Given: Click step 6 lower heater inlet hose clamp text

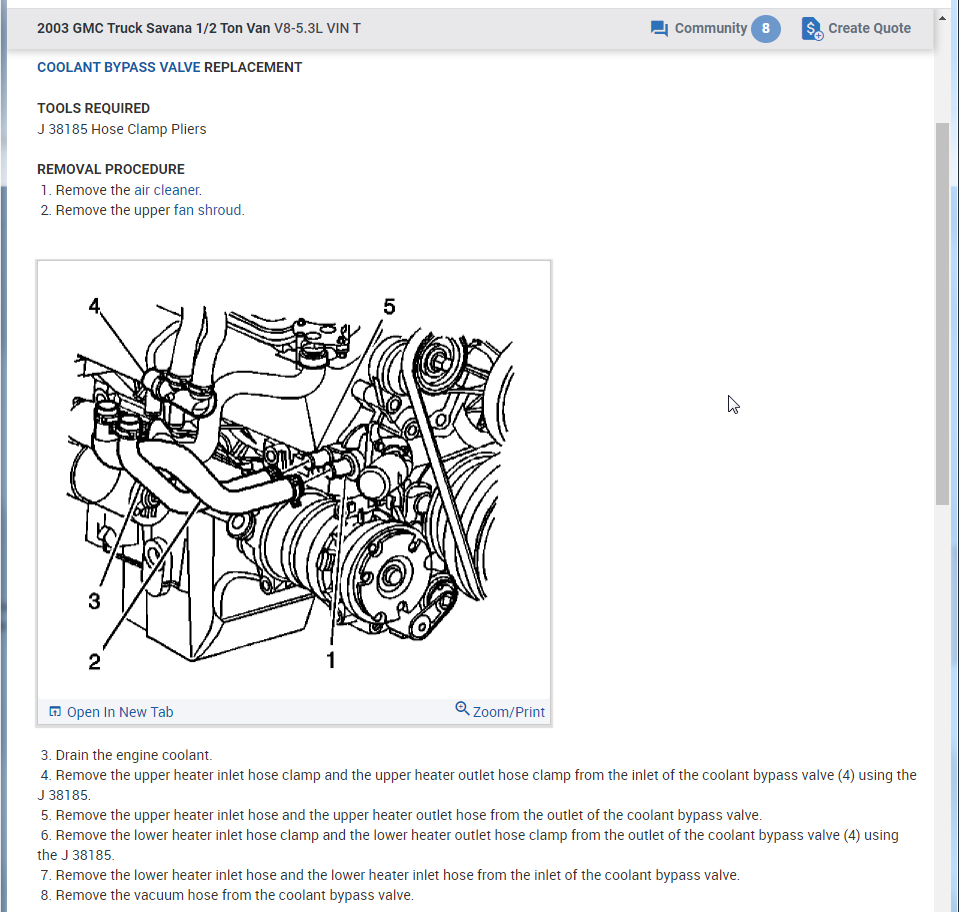Looking at the screenshot, I should click(468, 845).
